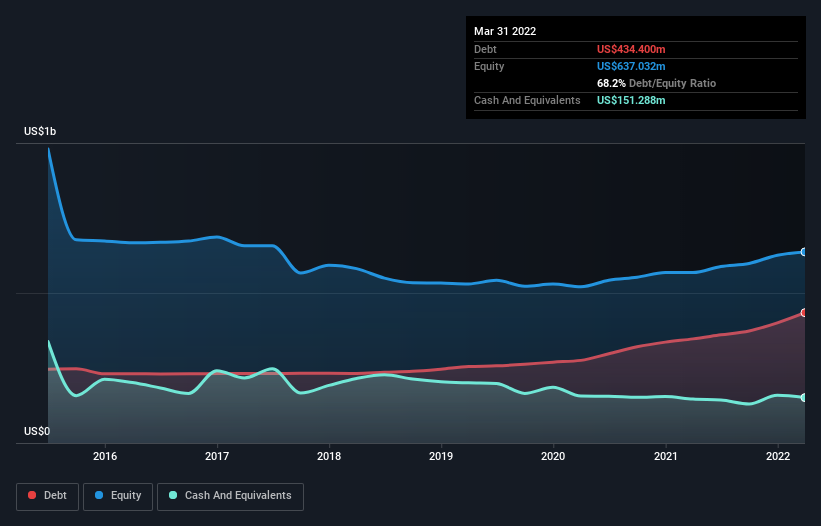Click the Equity label in tooltip
The height and width of the screenshot is (526, 821).
(489, 66)
